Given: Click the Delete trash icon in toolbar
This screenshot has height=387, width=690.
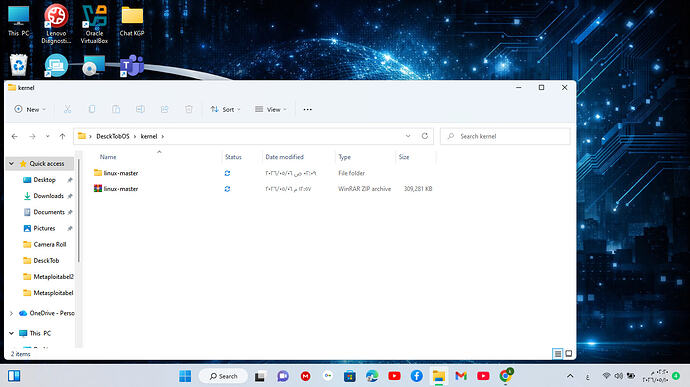Looking at the screenshot, I should point(188,109).
